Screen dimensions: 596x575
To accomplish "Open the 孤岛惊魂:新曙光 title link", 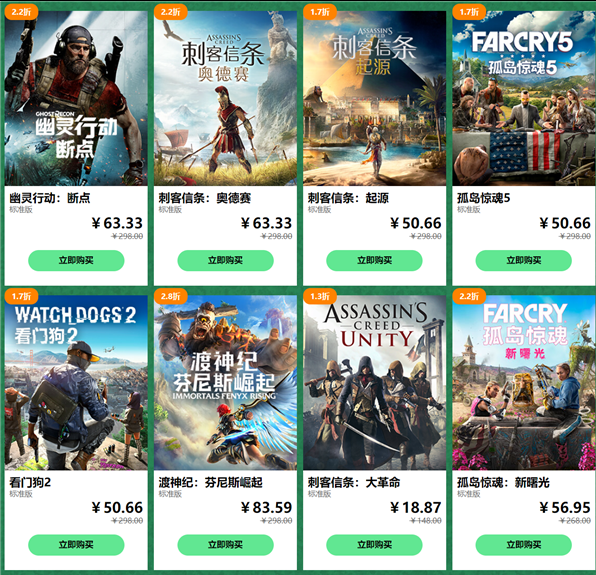I will point(503,482).
